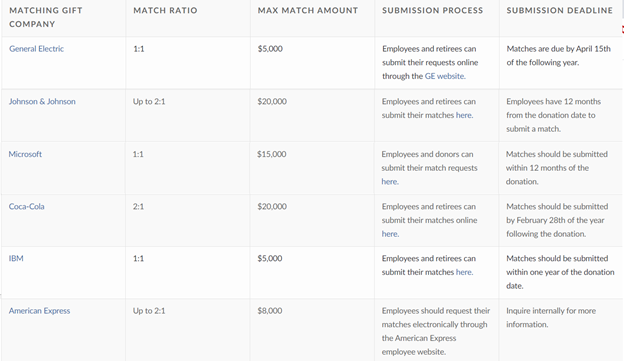Click the Submission Process column header
624x361 pixels.
click(433, 10)
